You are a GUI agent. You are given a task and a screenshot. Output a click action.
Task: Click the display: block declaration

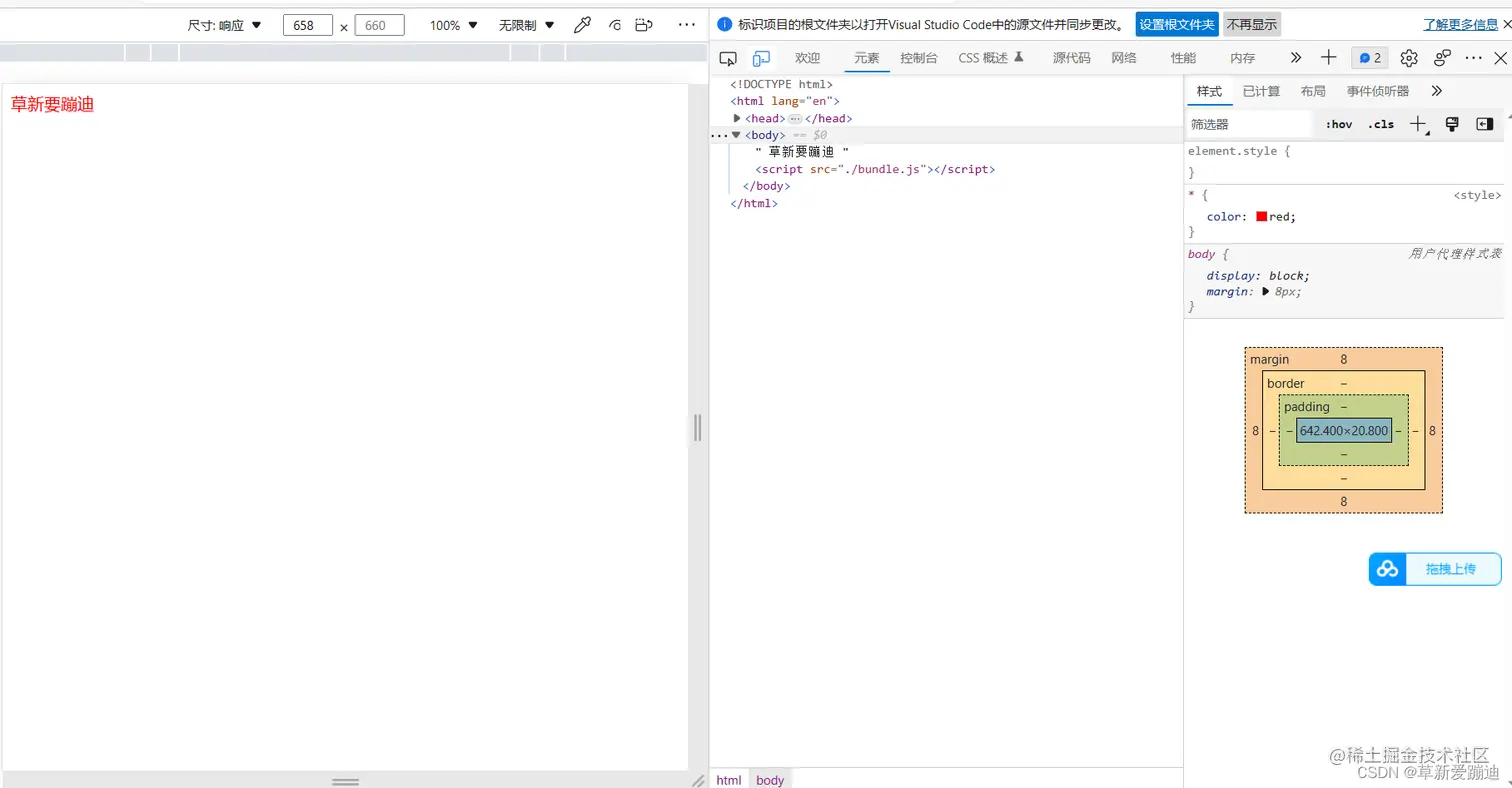click(1258, 275)
